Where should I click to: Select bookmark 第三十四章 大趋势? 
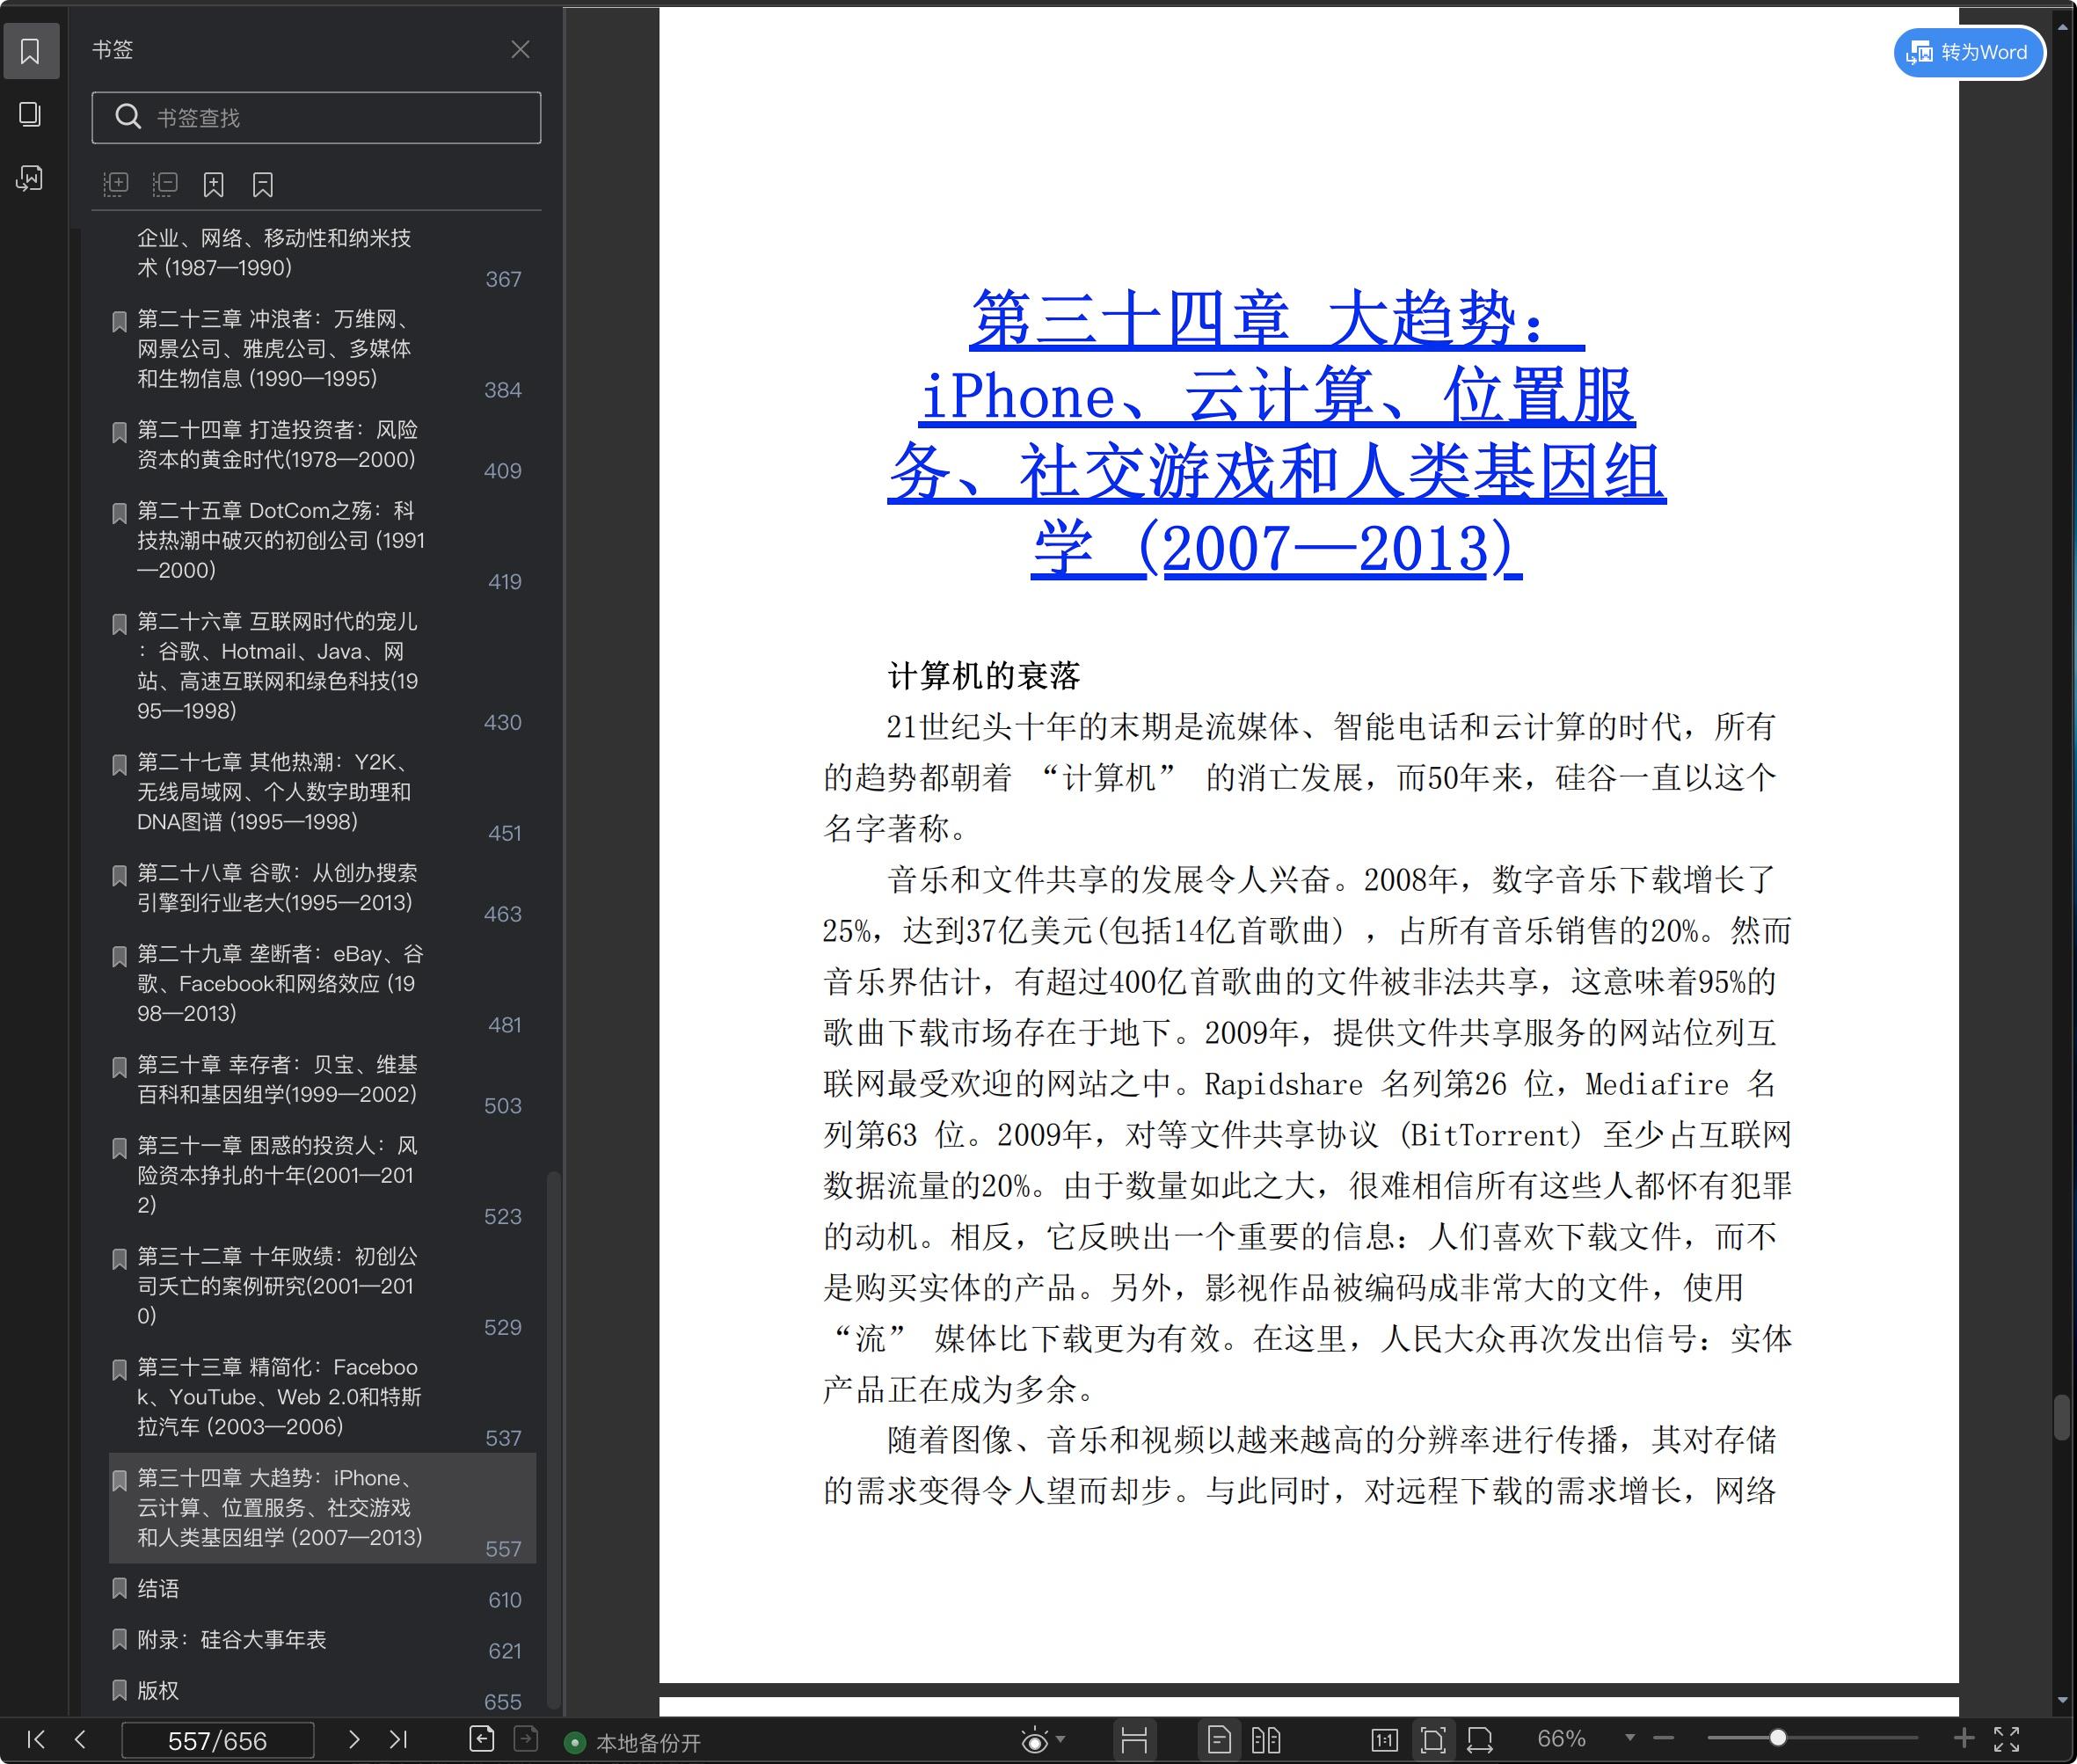[322, 1508]
